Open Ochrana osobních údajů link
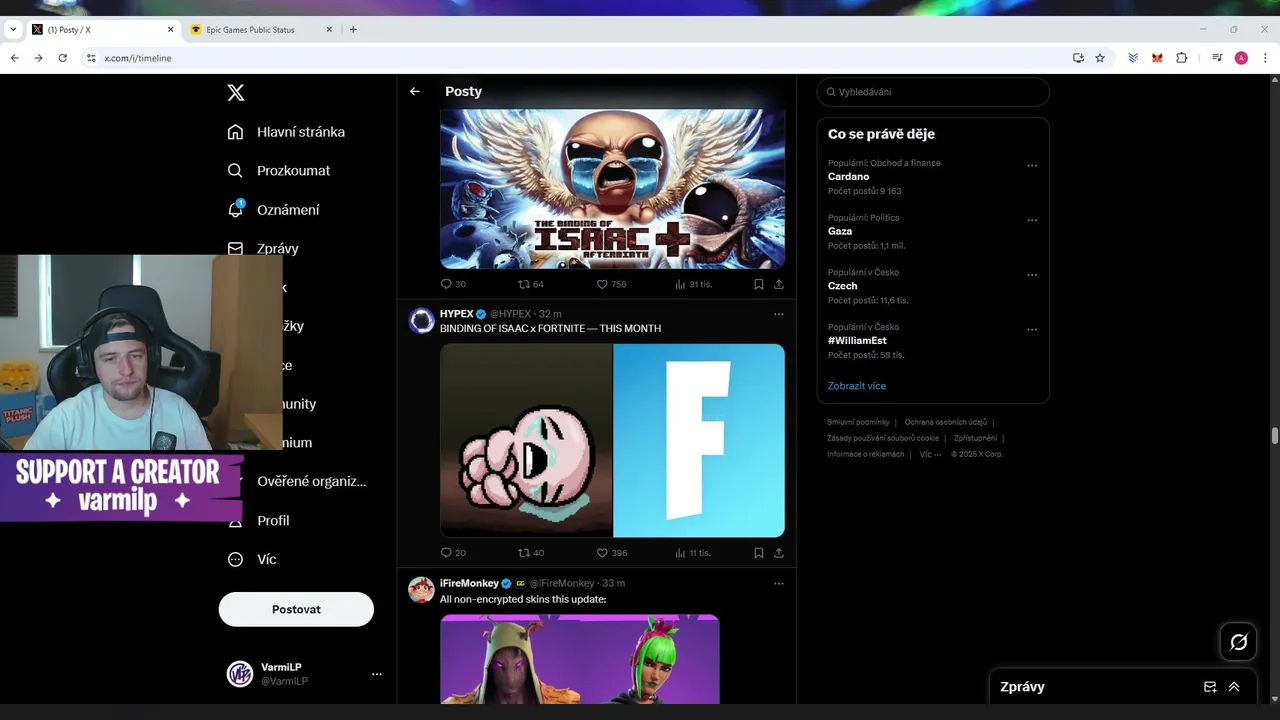 (946, 423)
